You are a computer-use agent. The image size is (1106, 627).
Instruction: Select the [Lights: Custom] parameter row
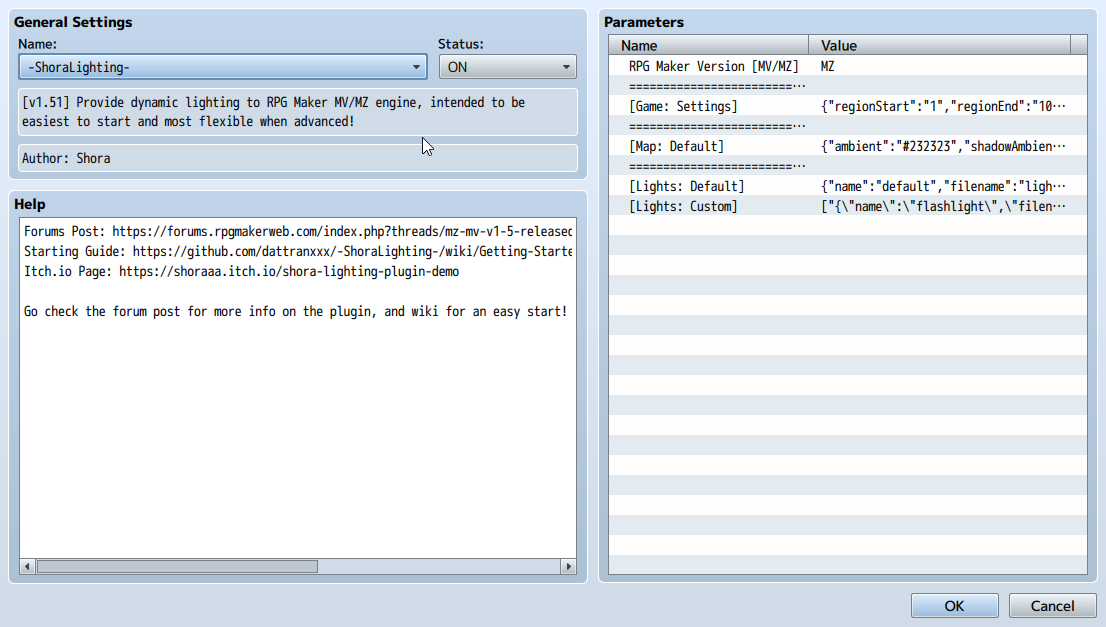click(x=847, y=207)
